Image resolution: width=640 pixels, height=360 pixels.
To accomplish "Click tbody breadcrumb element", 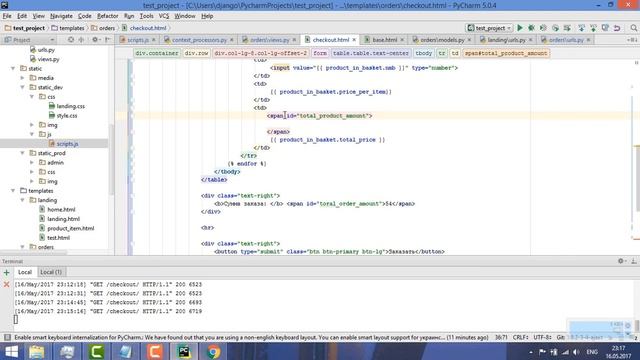I will 423,53.
